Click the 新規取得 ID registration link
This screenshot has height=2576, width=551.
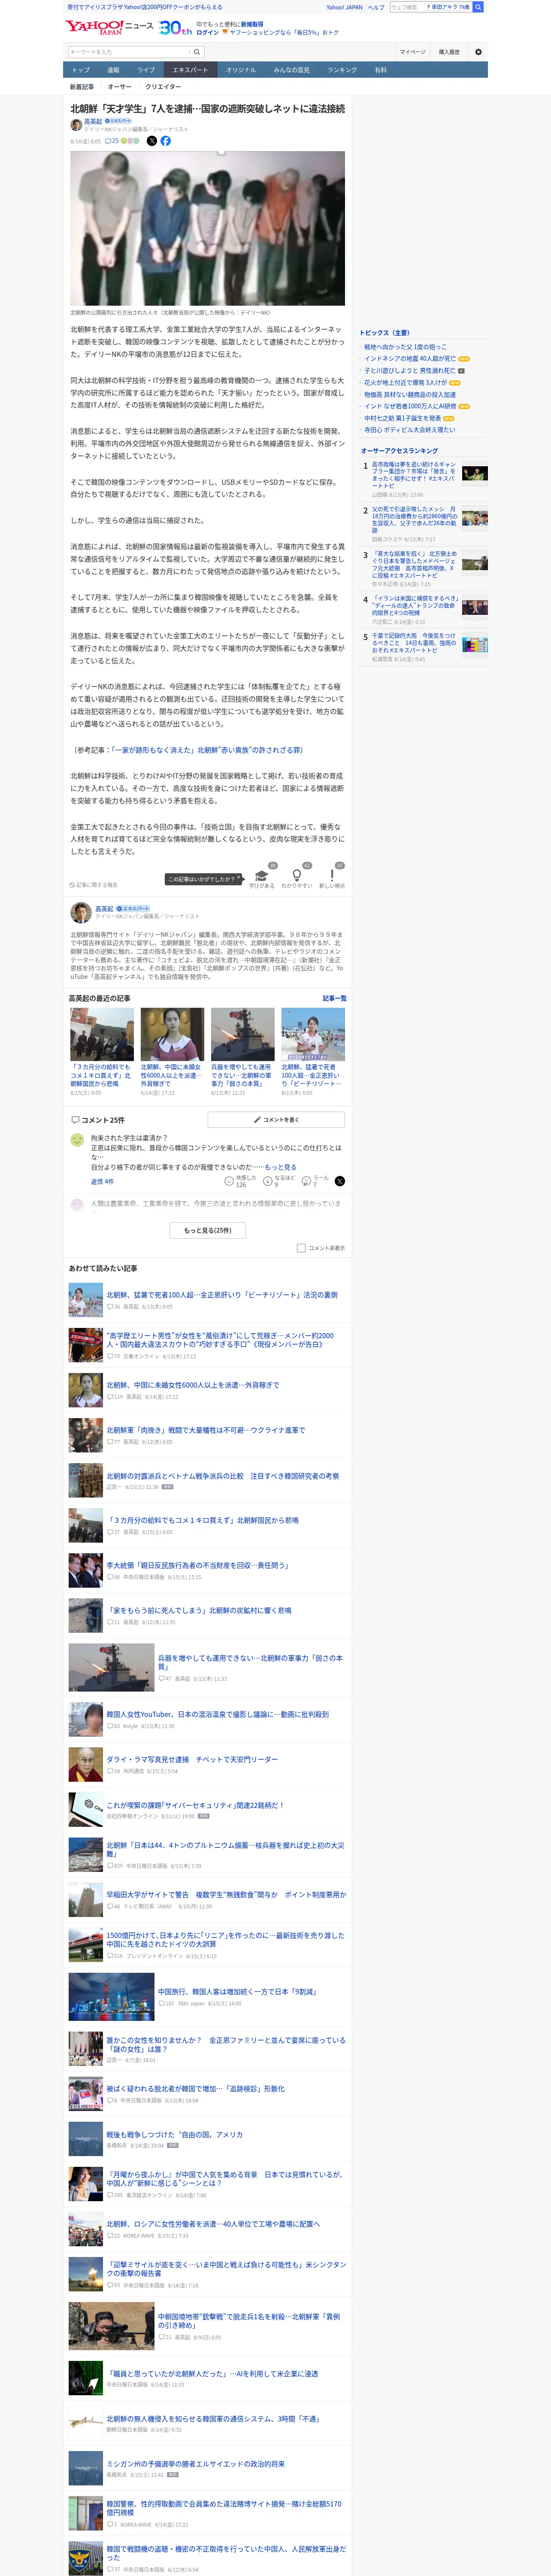coord(251,24)
